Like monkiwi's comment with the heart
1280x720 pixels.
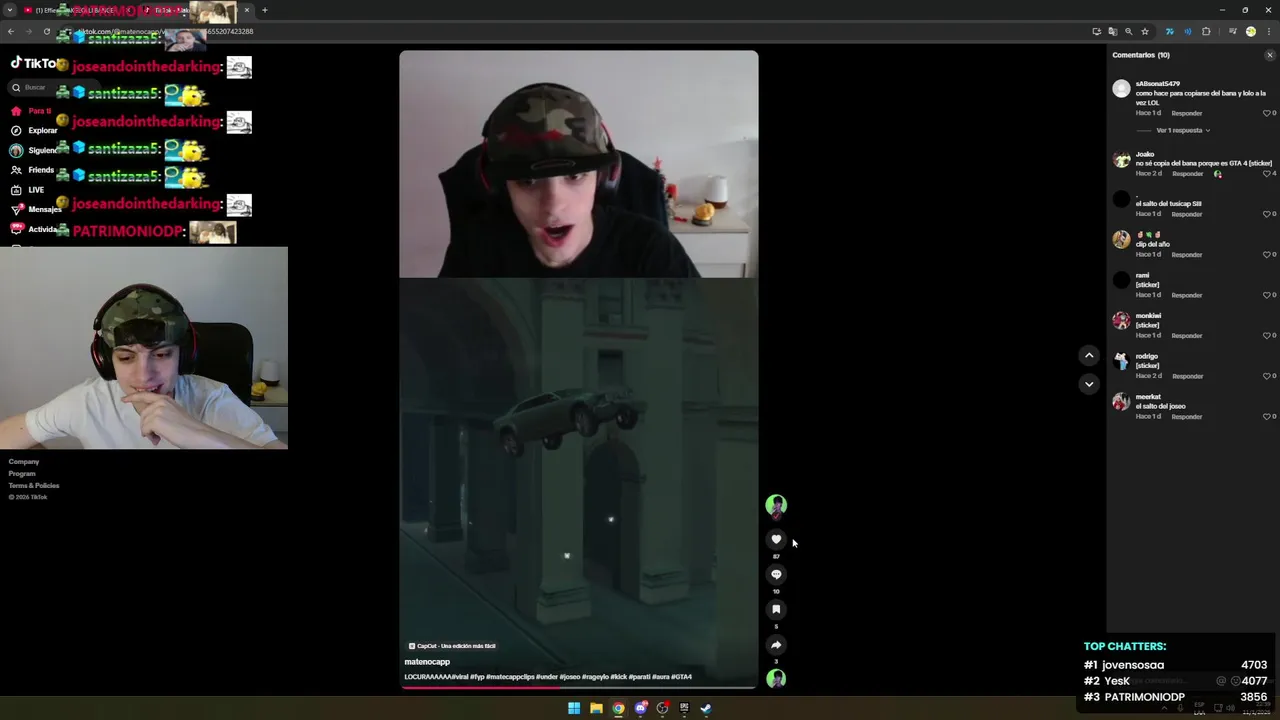[x=1267, y=335]
